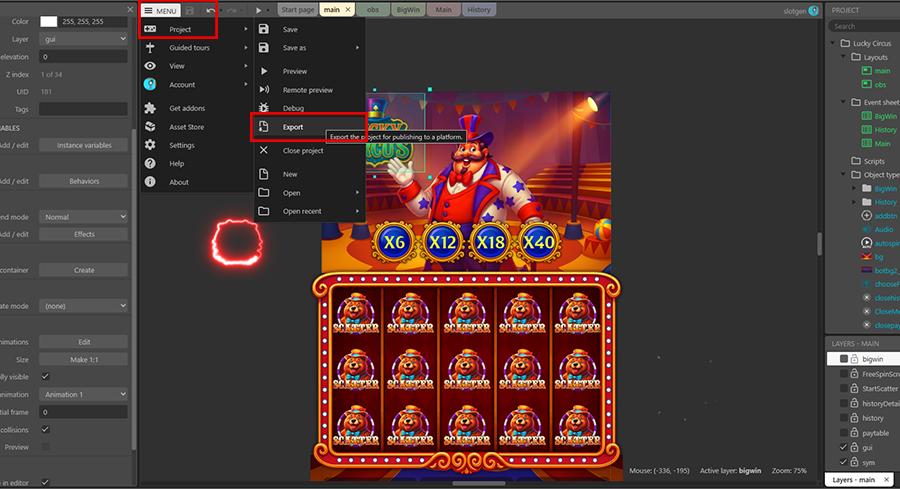Click the Remote preview icon
Image resolution: width=900 pixels, height=489 pixels.
[263, 90]
